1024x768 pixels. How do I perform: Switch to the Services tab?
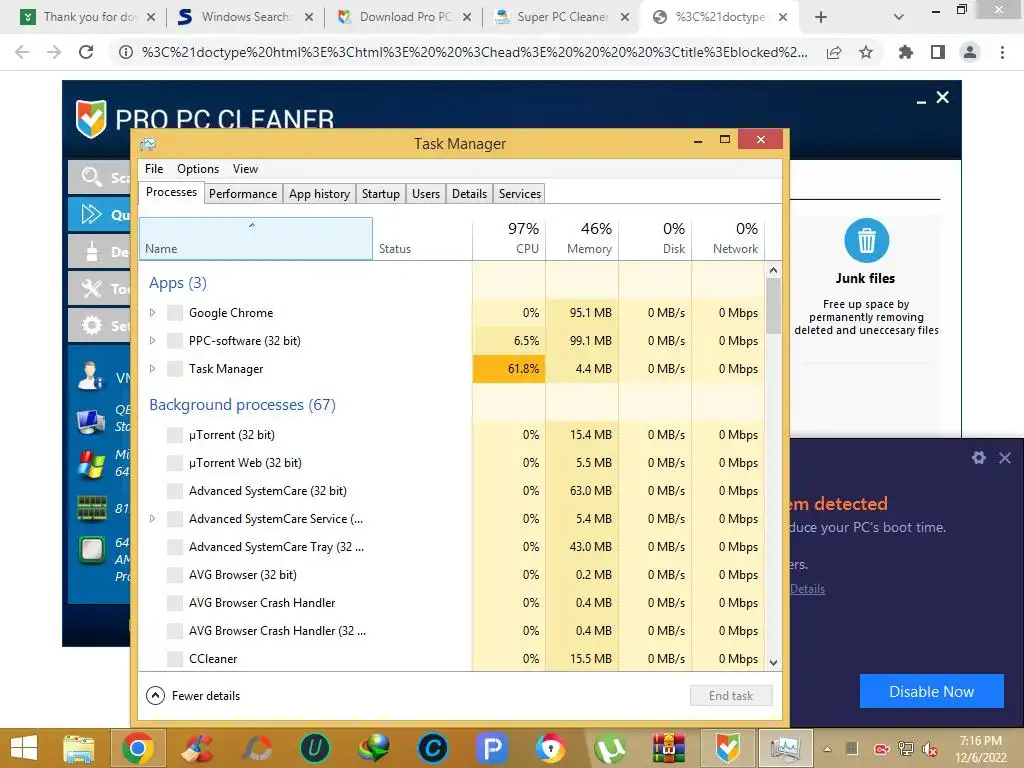click(520, 194)
